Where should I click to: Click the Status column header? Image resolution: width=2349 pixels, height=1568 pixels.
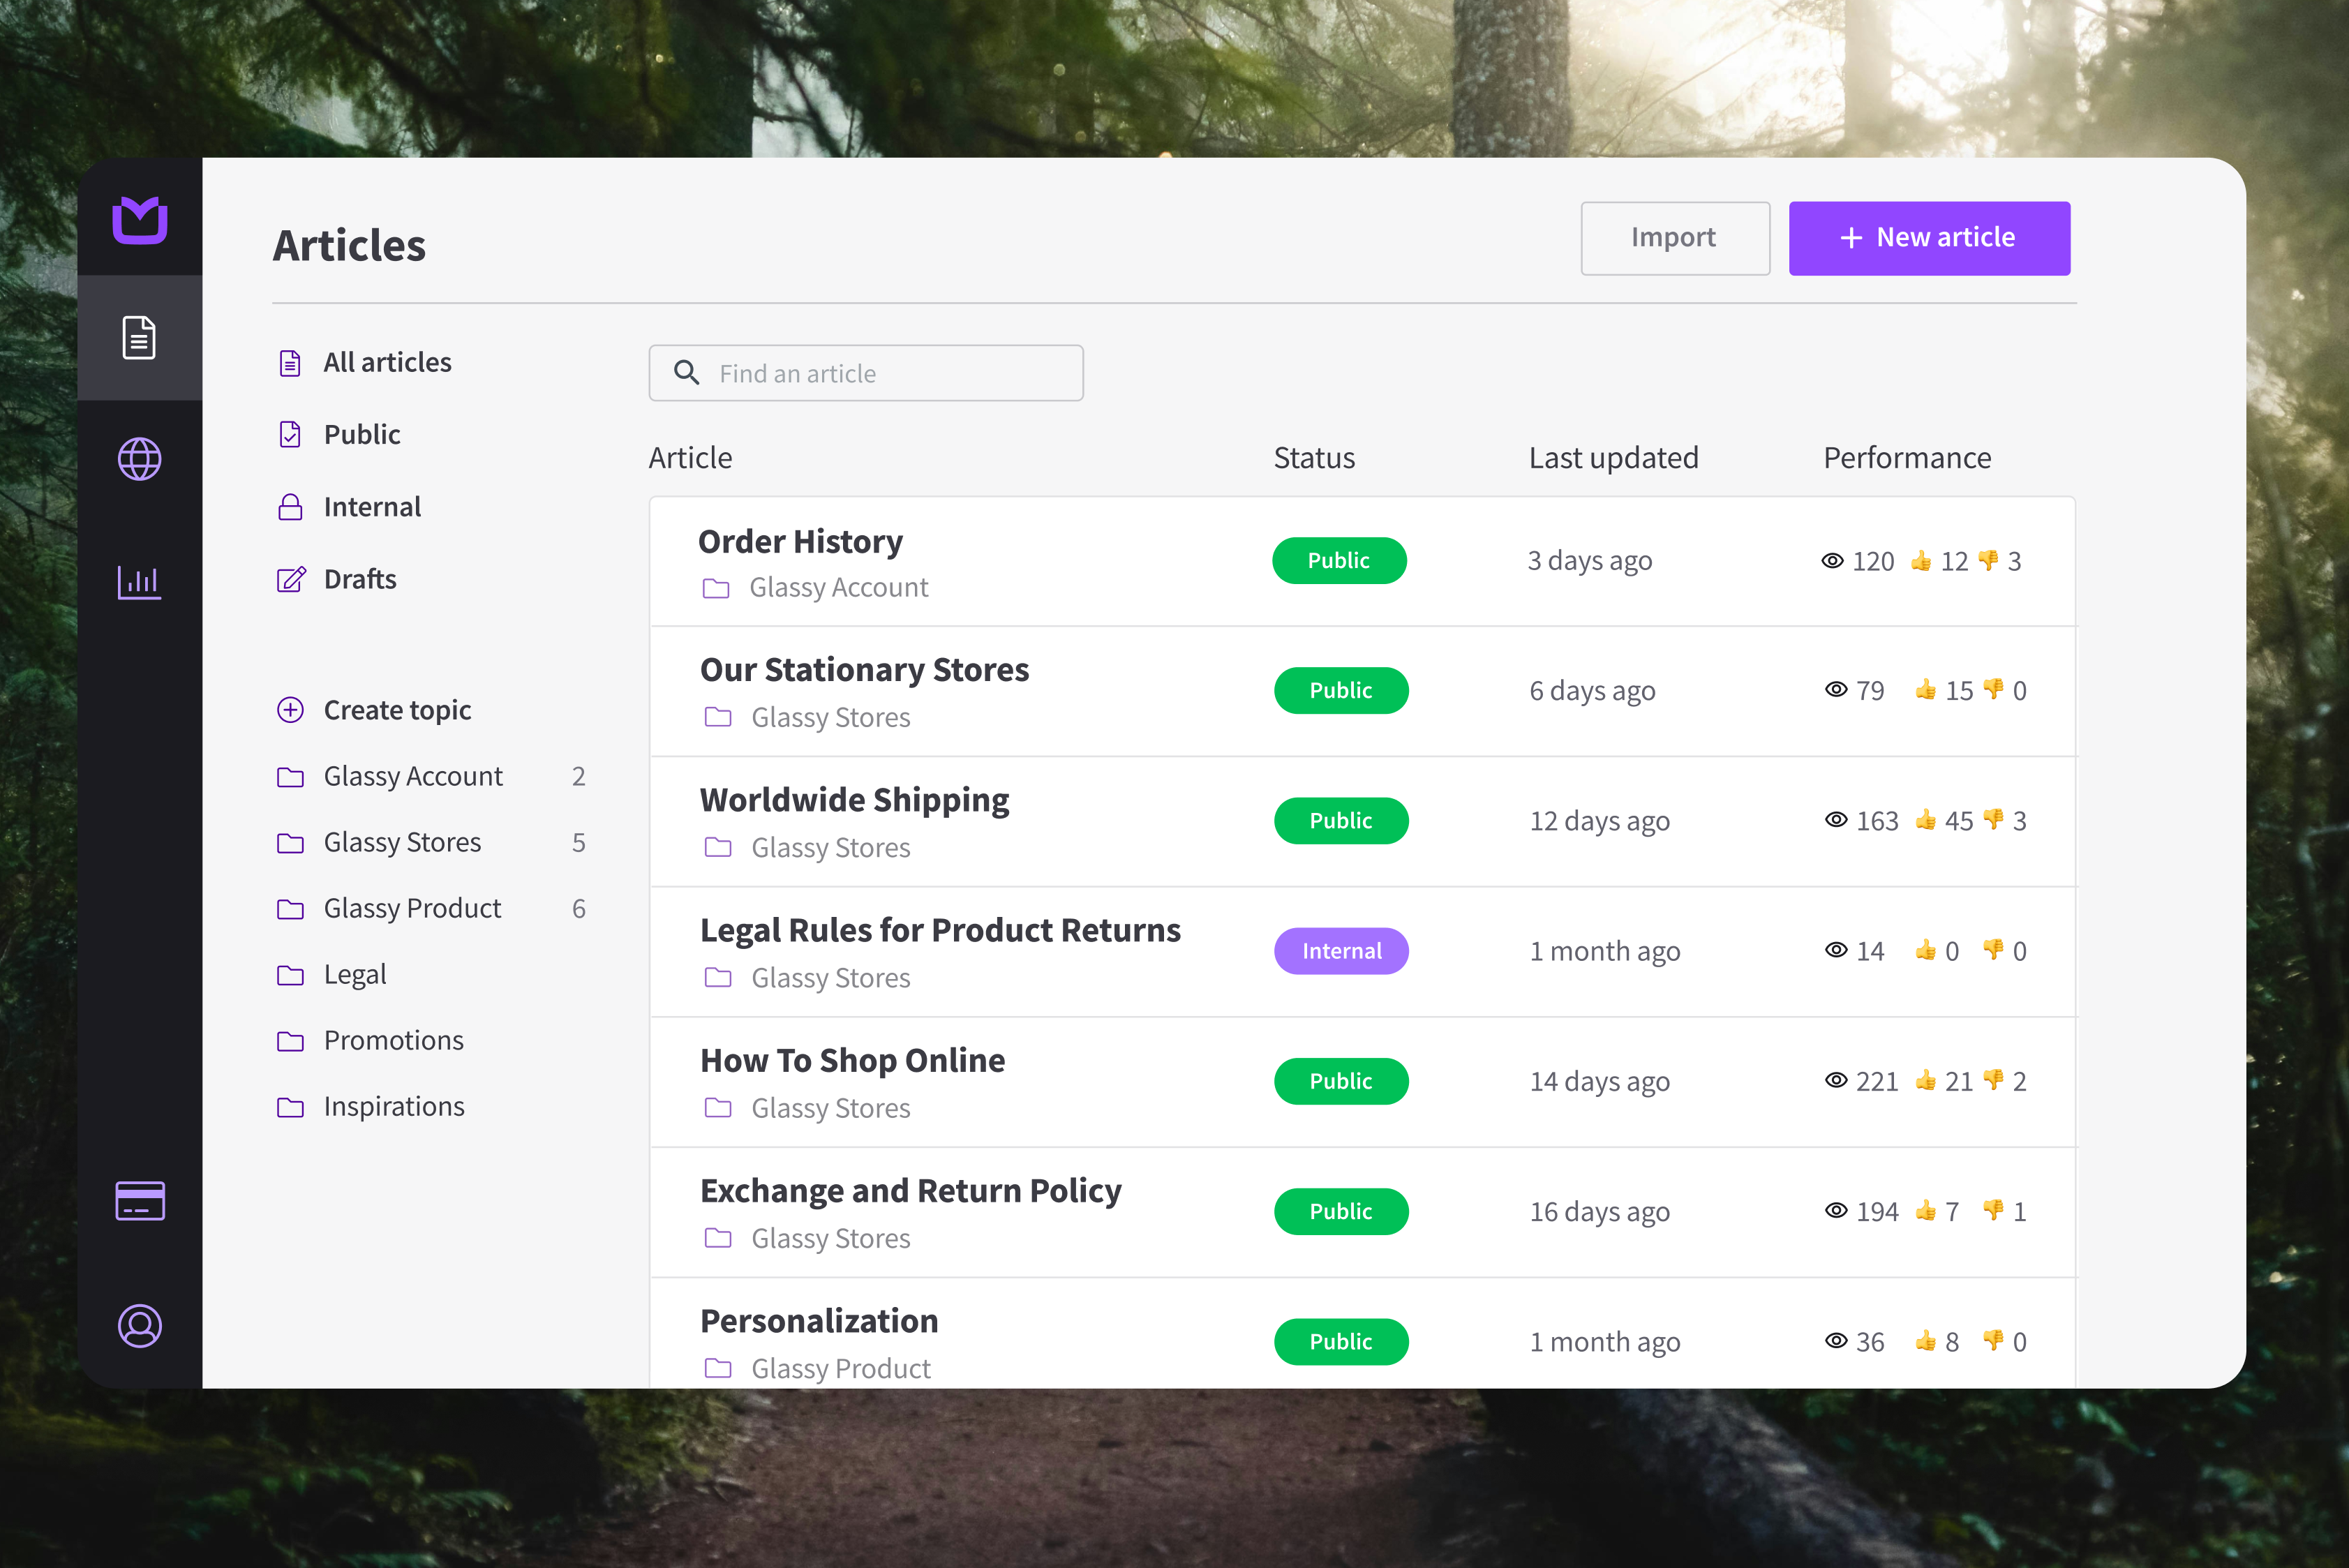(1314, 458)
